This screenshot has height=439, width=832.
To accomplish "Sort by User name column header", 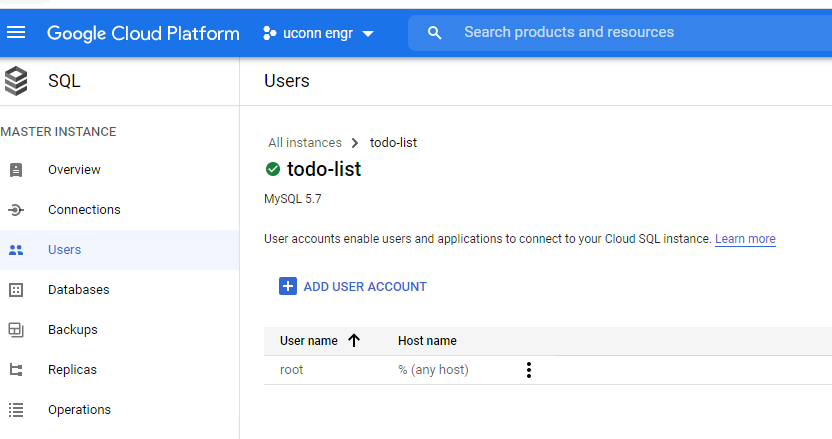I will click(309, 341).
